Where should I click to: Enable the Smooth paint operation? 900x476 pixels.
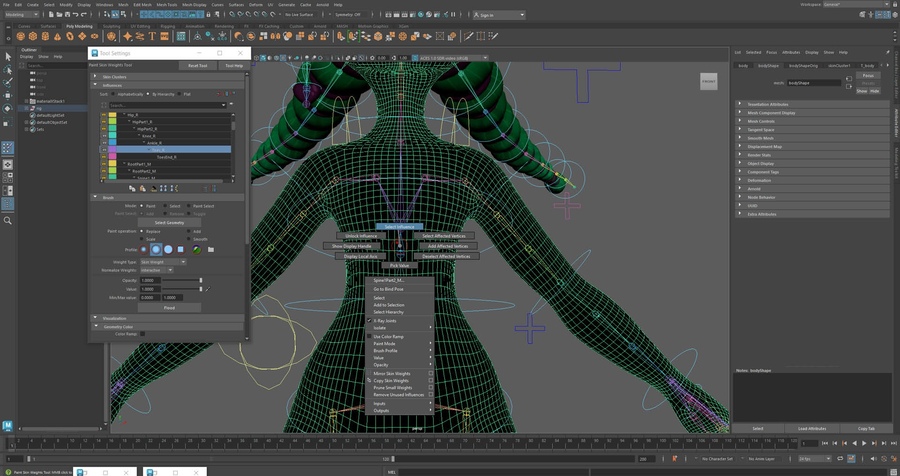click(x=189, y=239)
